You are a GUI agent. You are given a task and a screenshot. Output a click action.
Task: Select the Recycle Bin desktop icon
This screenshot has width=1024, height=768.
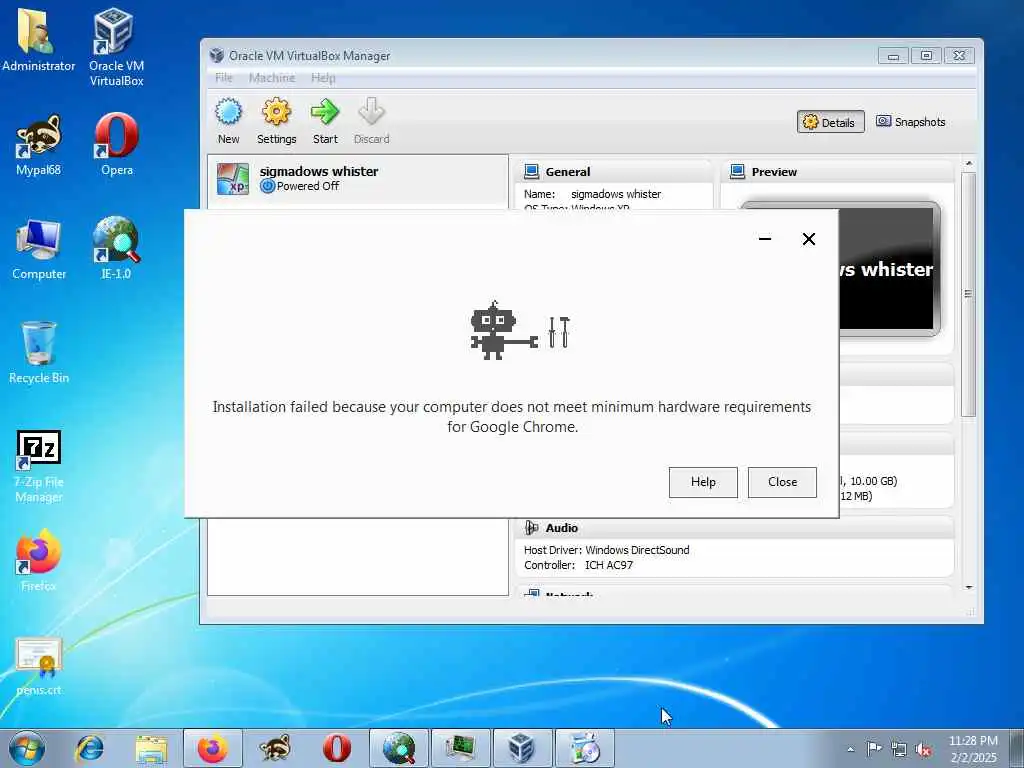coord(39,353)
